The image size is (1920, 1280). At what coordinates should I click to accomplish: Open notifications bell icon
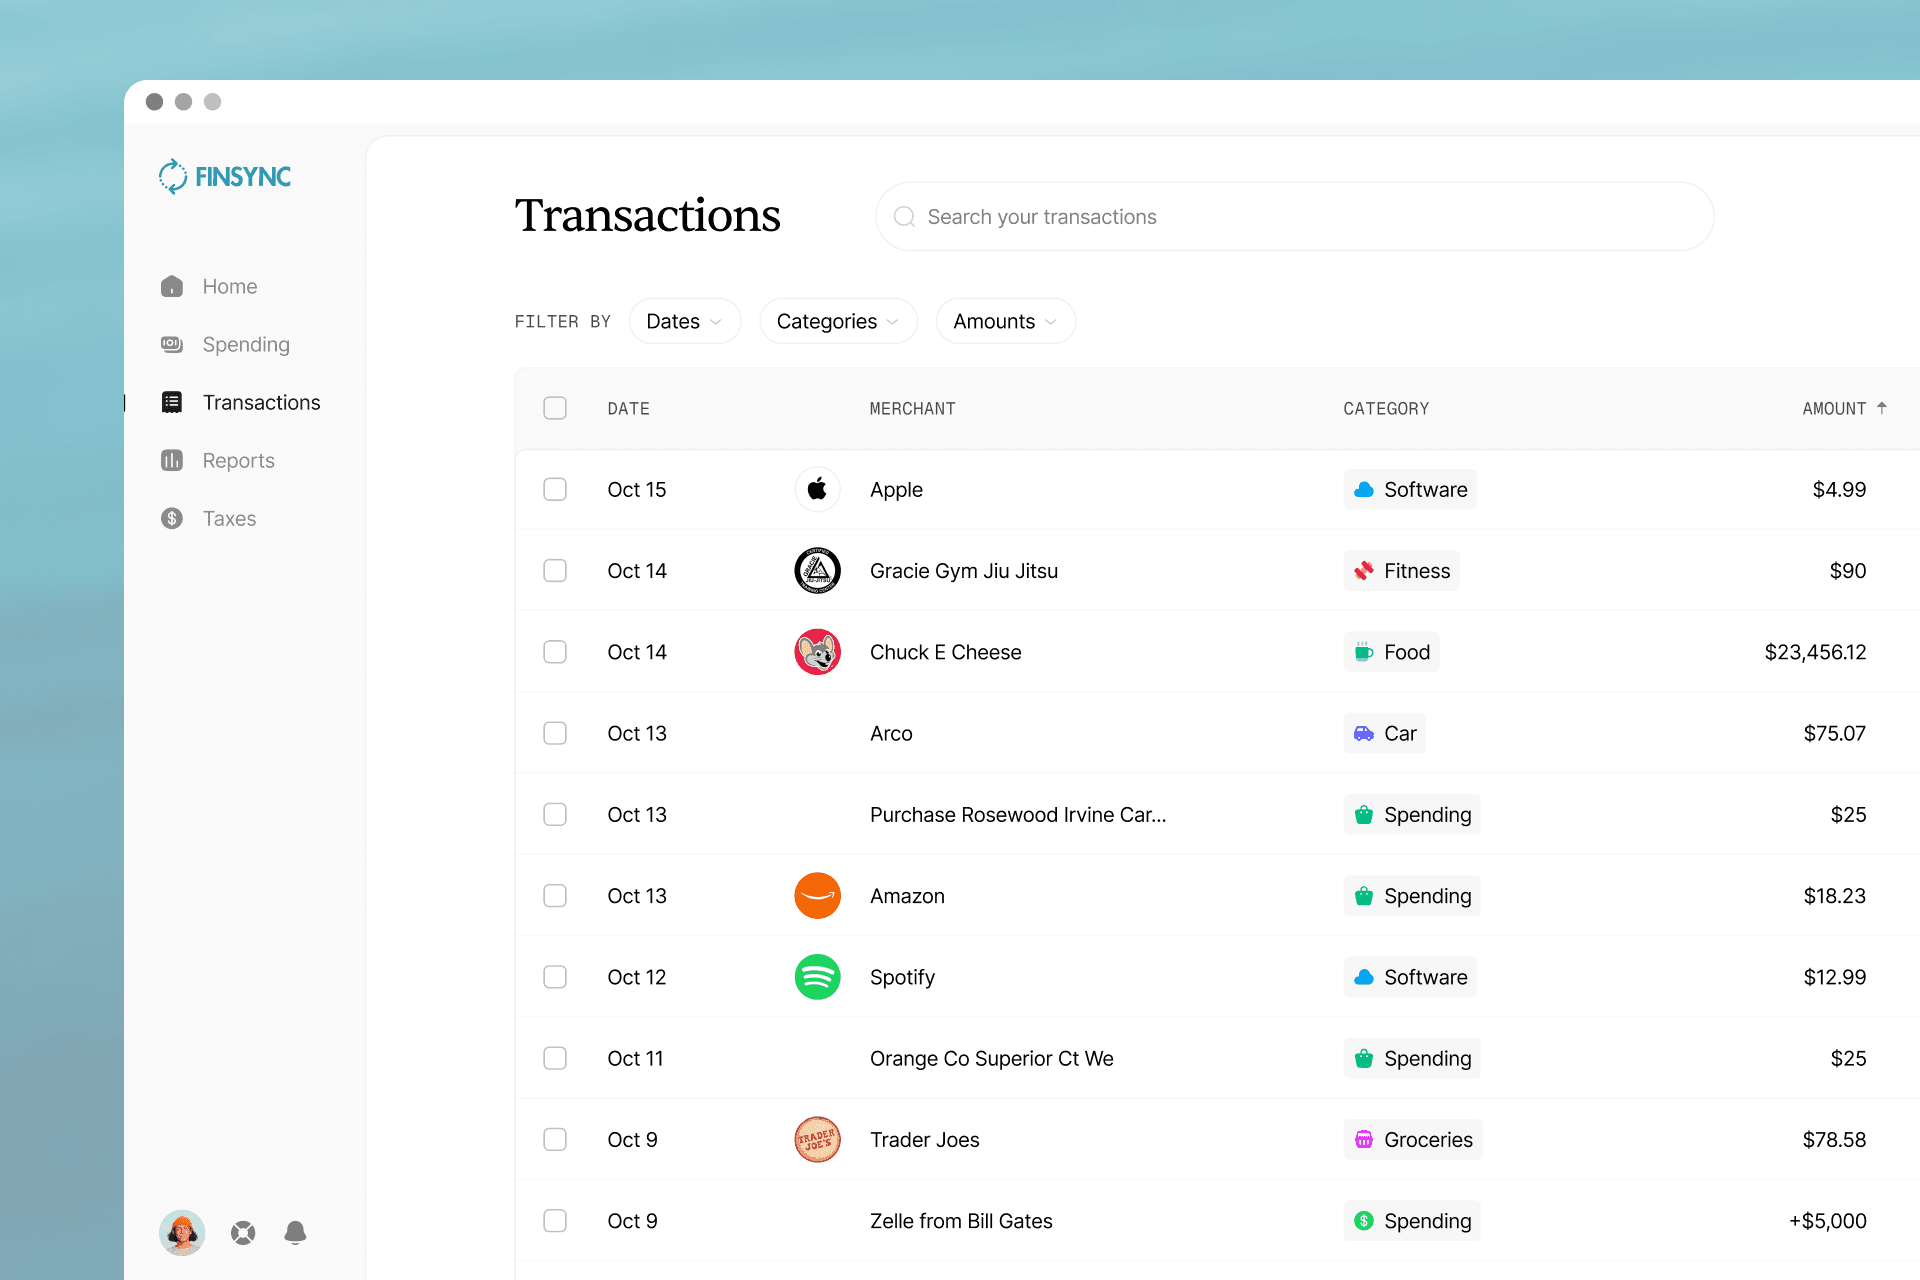(295, 1233)
